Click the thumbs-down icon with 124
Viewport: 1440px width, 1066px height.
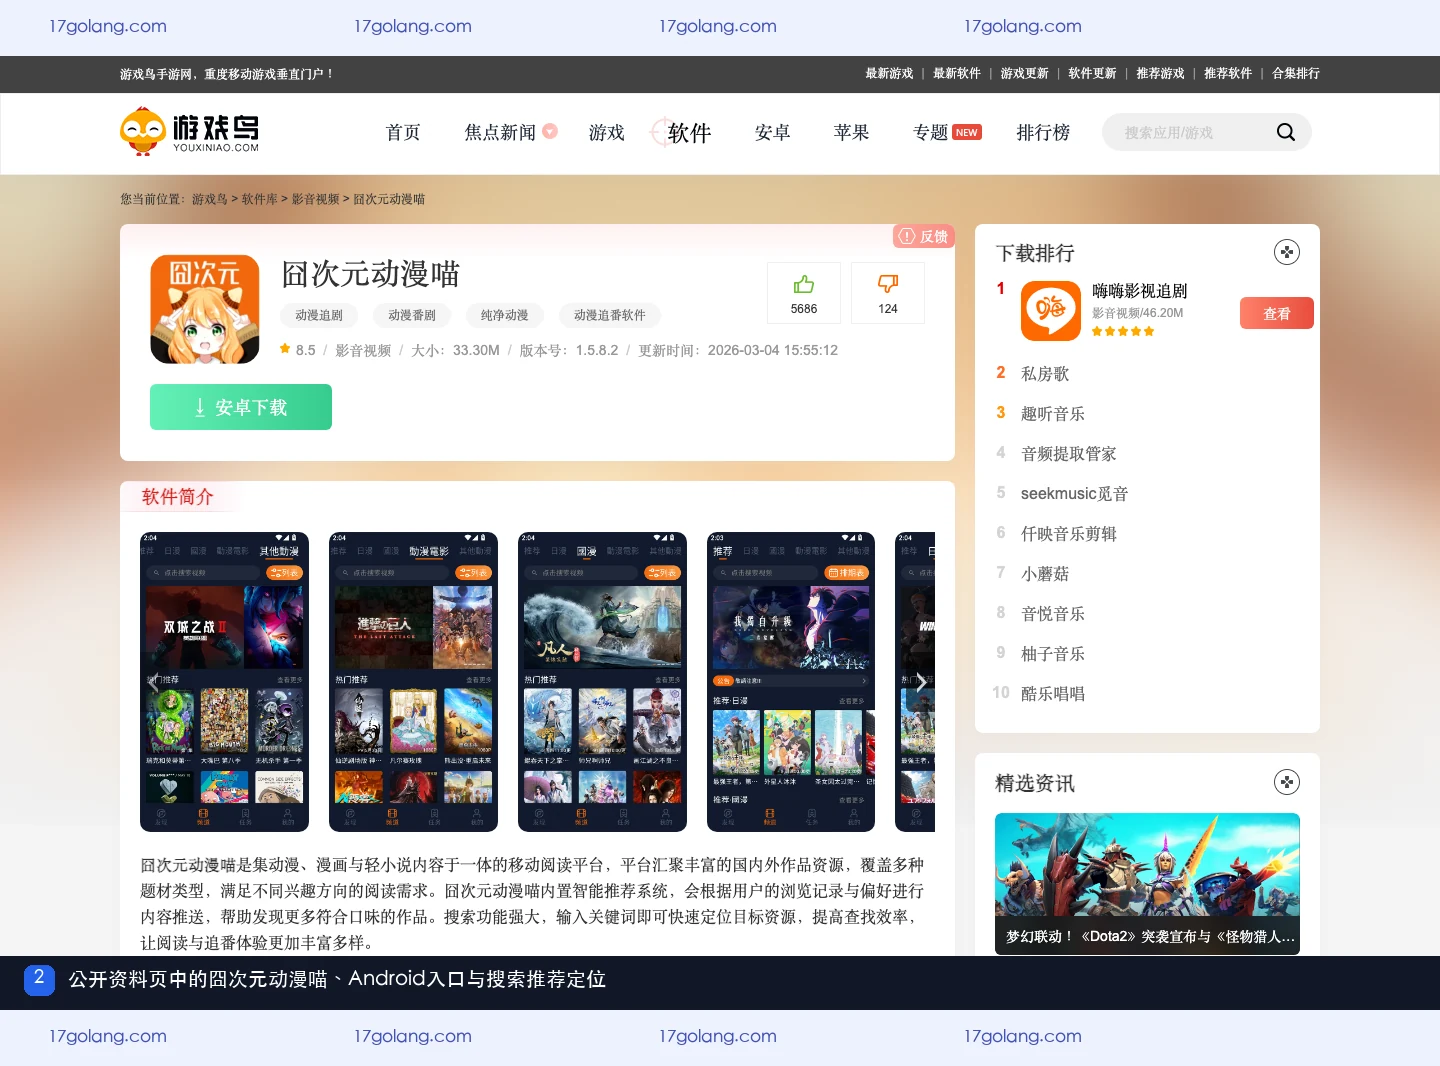click(888, 284)
